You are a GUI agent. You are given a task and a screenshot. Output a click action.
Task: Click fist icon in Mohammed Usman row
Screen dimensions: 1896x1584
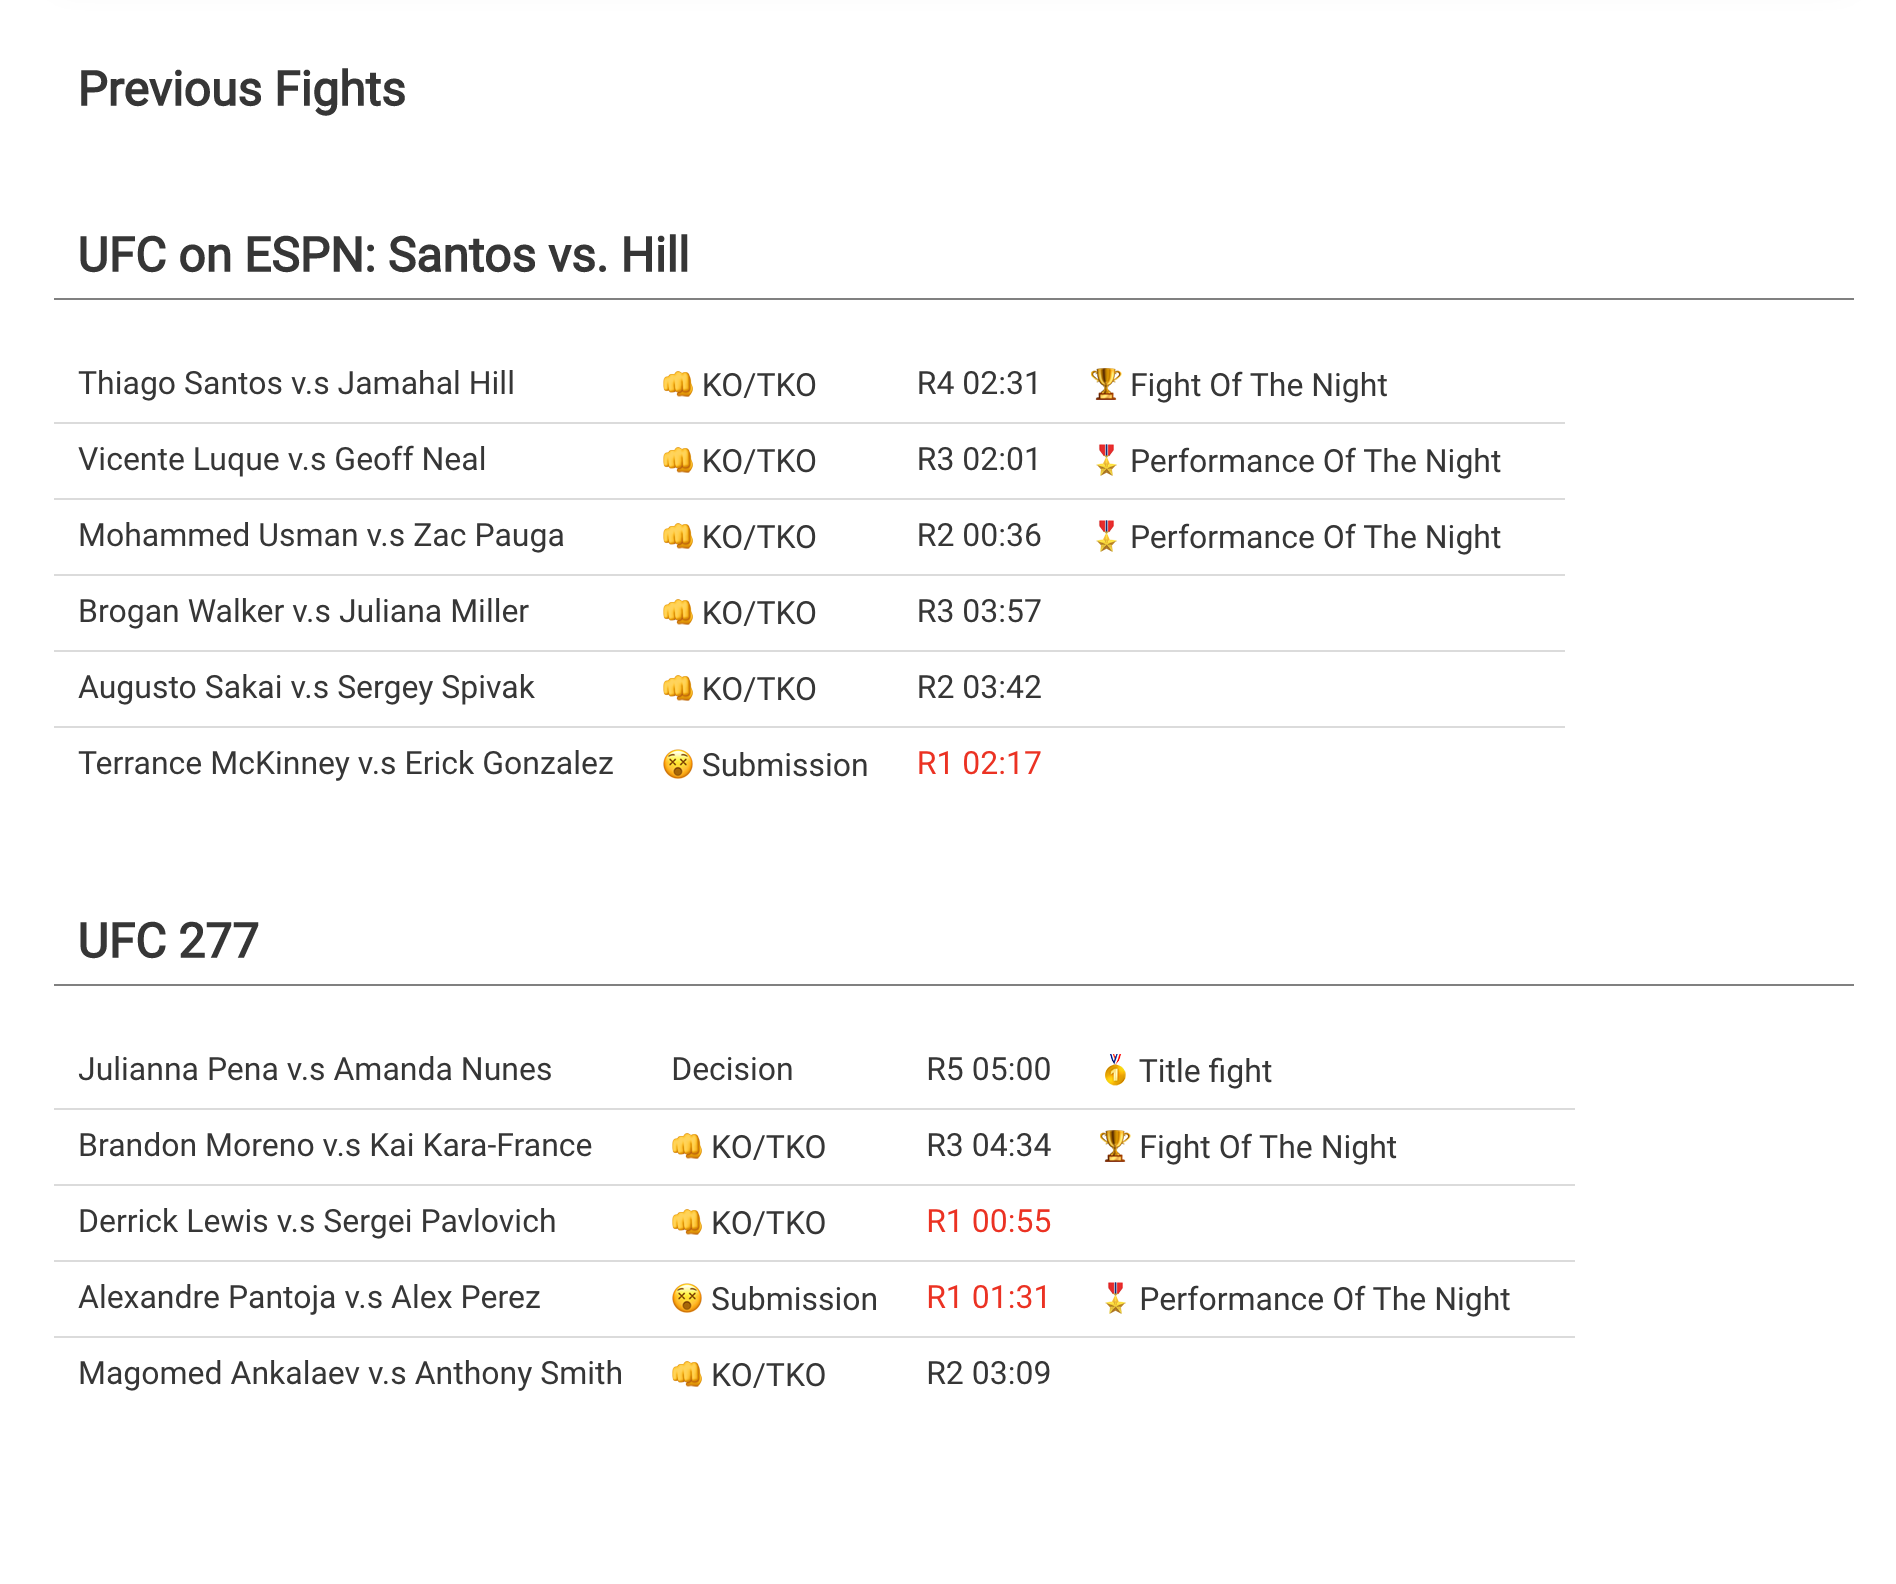677,536
